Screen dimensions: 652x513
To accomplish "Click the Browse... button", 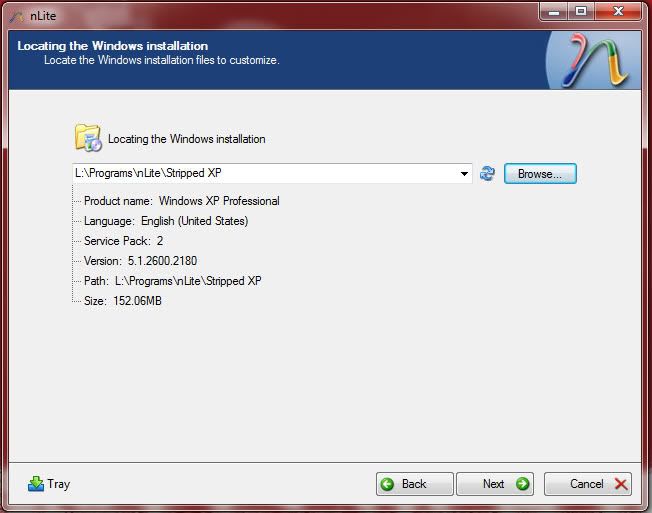I will (540, 173).
